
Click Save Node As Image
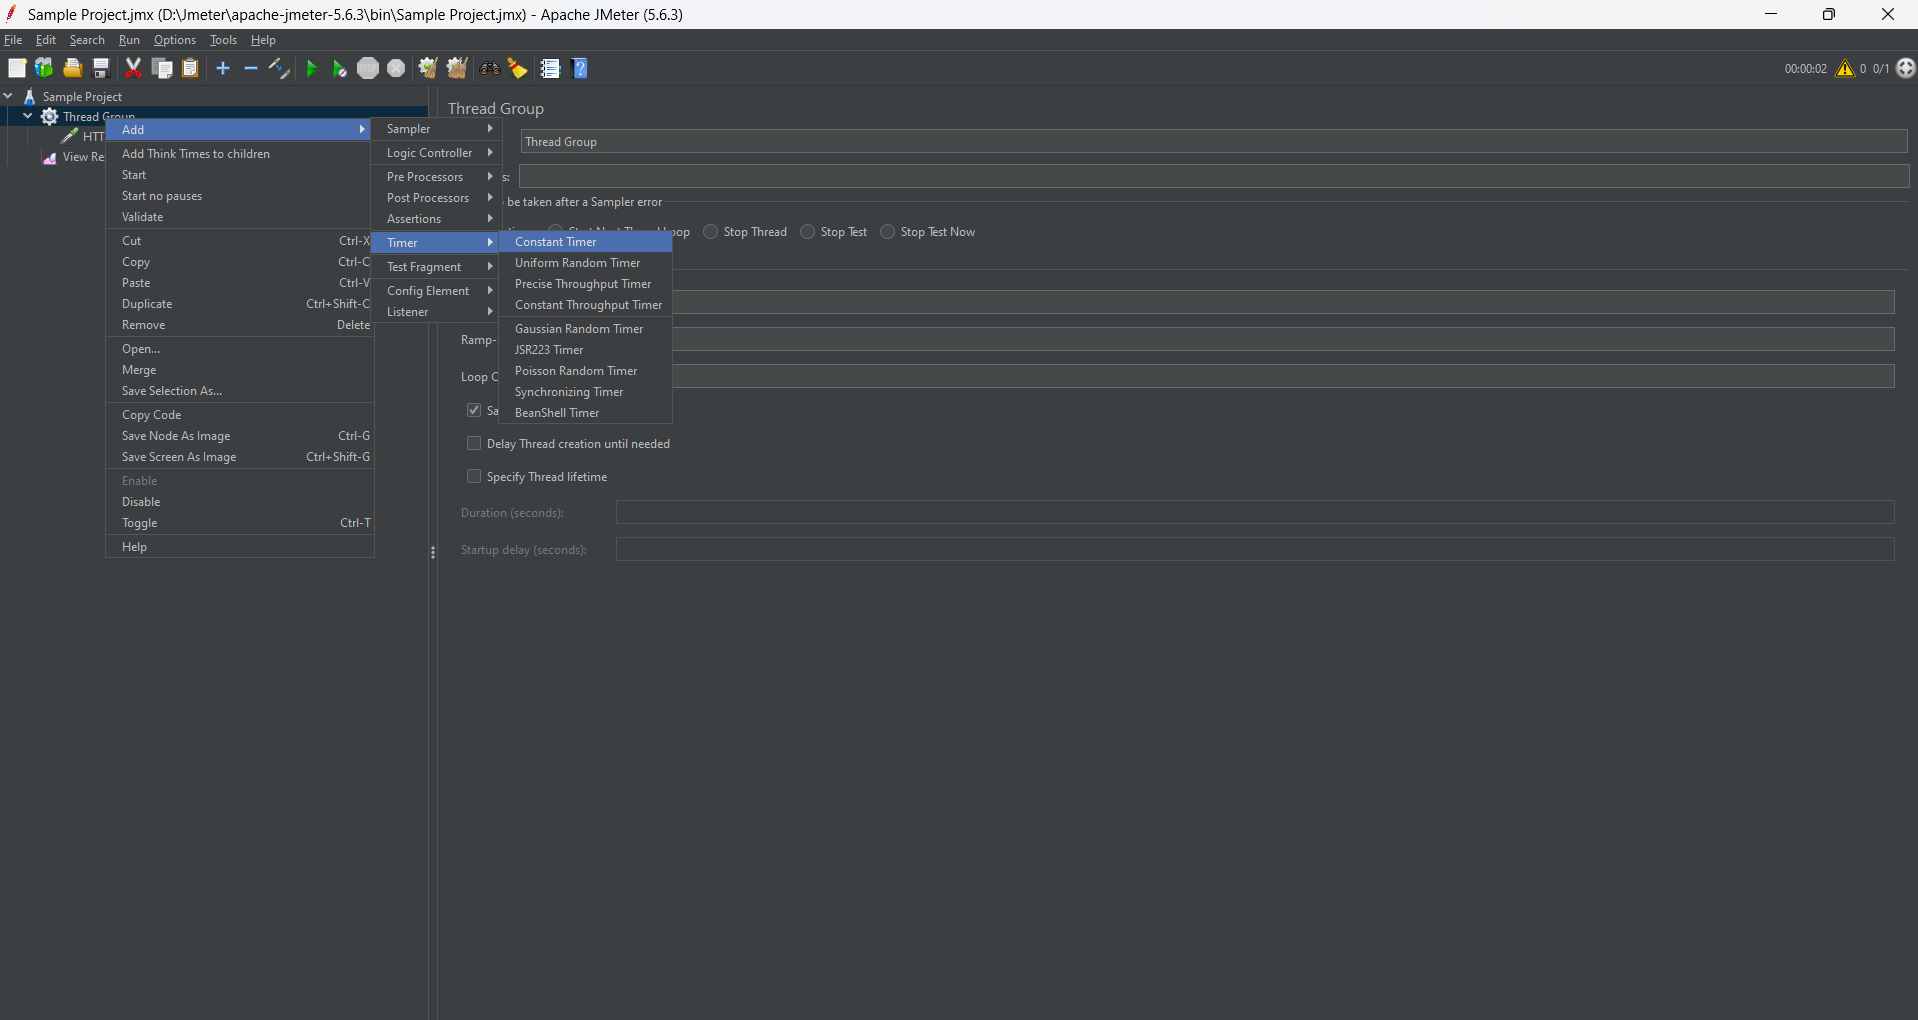[175, 435]
